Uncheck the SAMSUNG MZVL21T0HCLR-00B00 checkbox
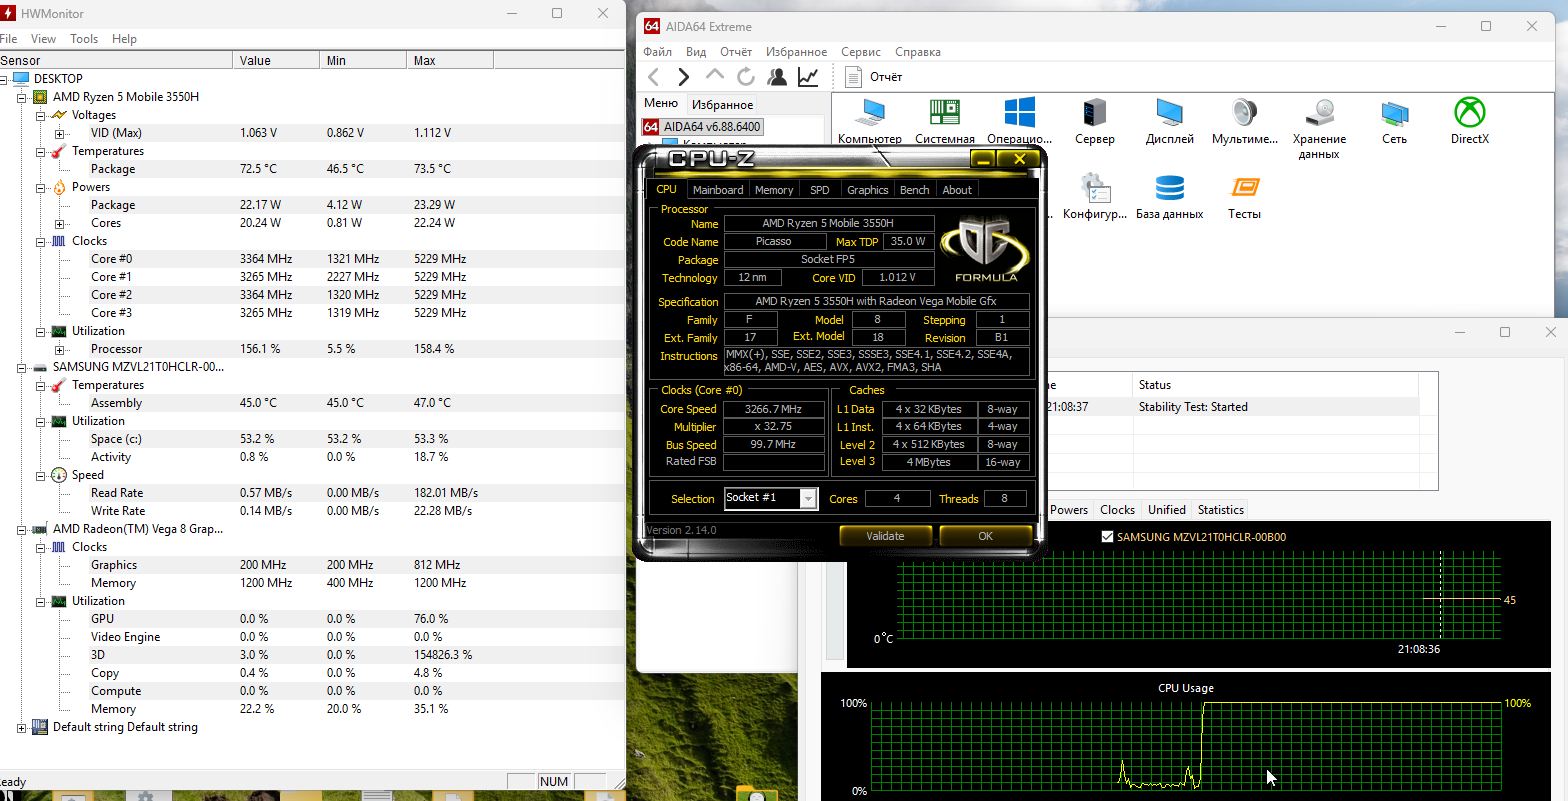 point(1107,537)
